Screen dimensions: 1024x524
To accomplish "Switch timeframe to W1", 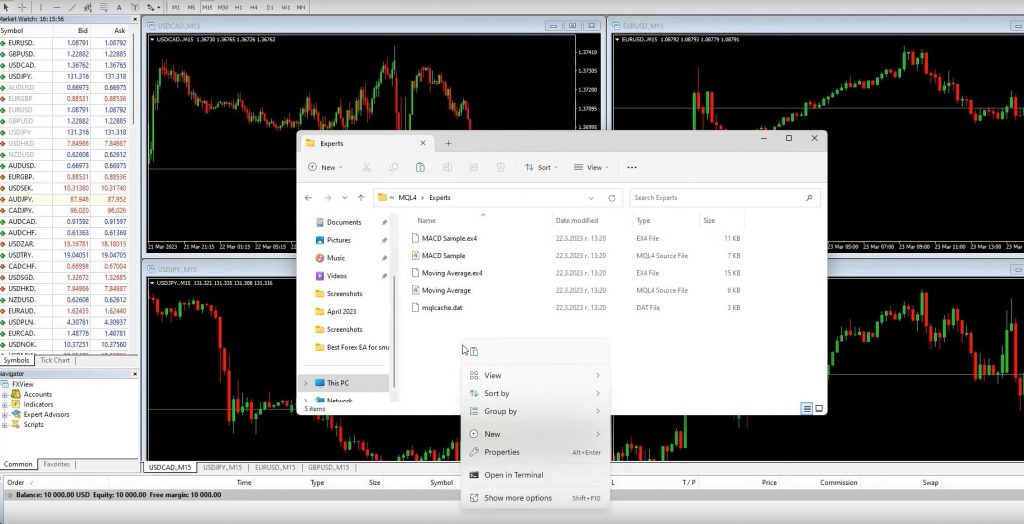I will click(285, 7).
